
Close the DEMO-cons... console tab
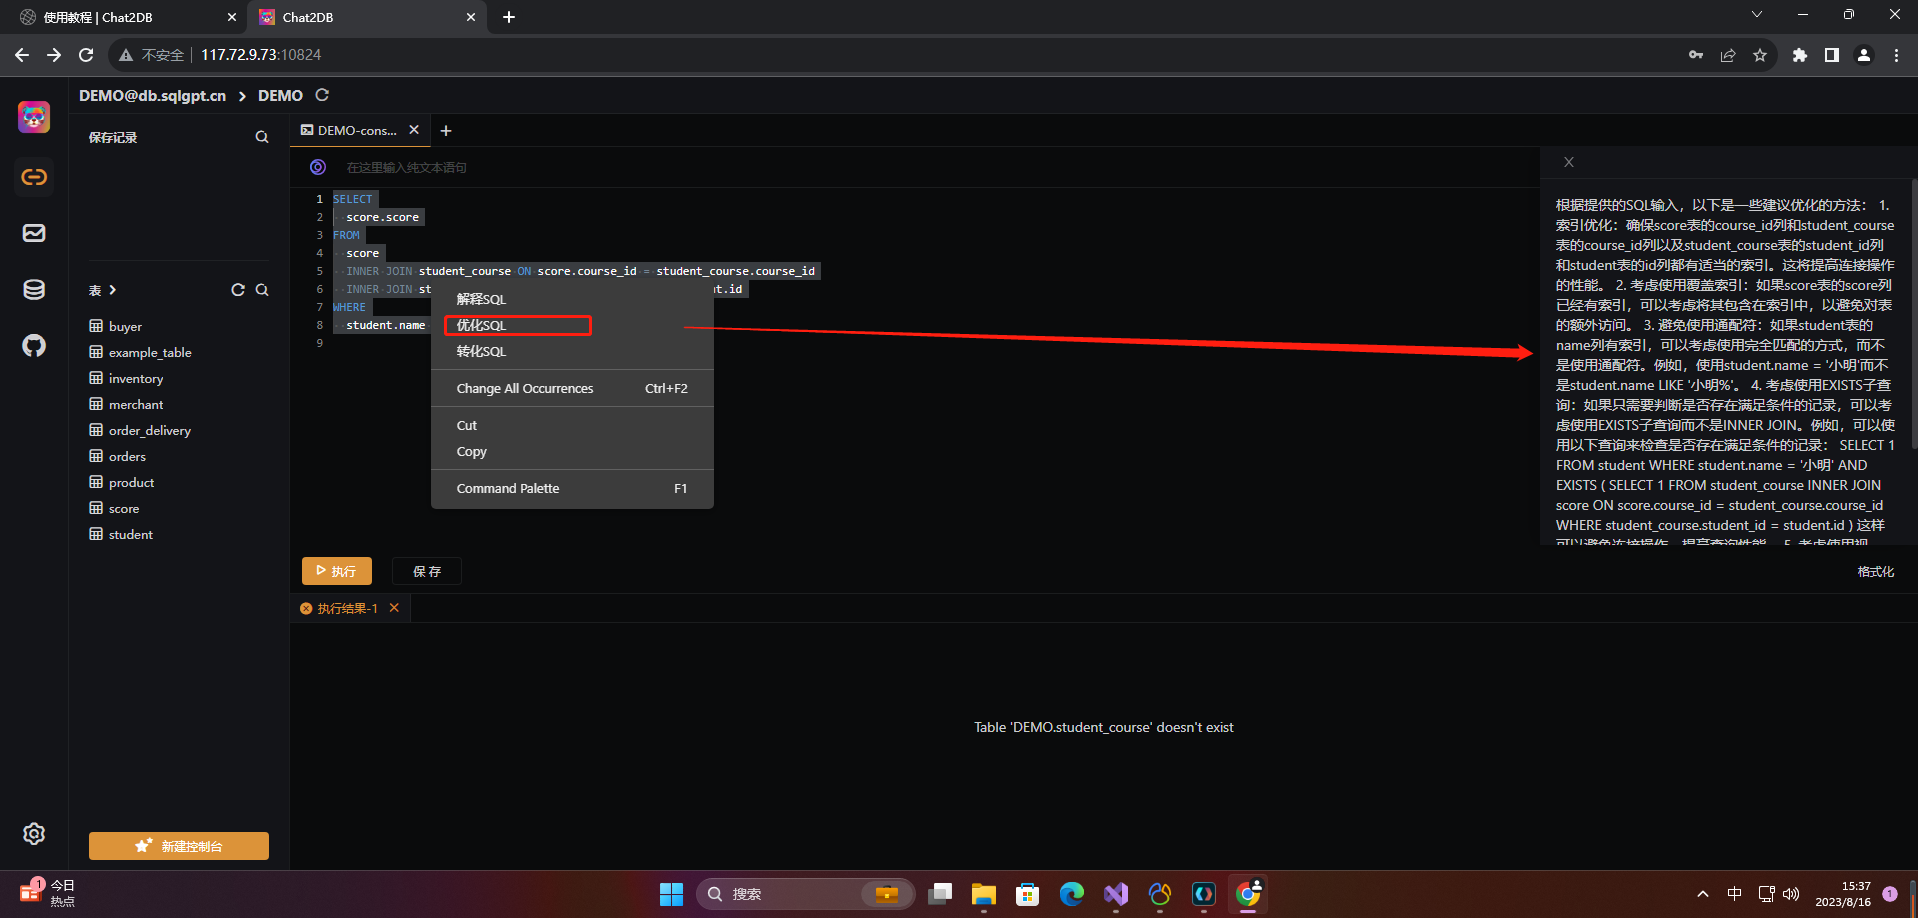pyautogui.click(x=414, y=130)
